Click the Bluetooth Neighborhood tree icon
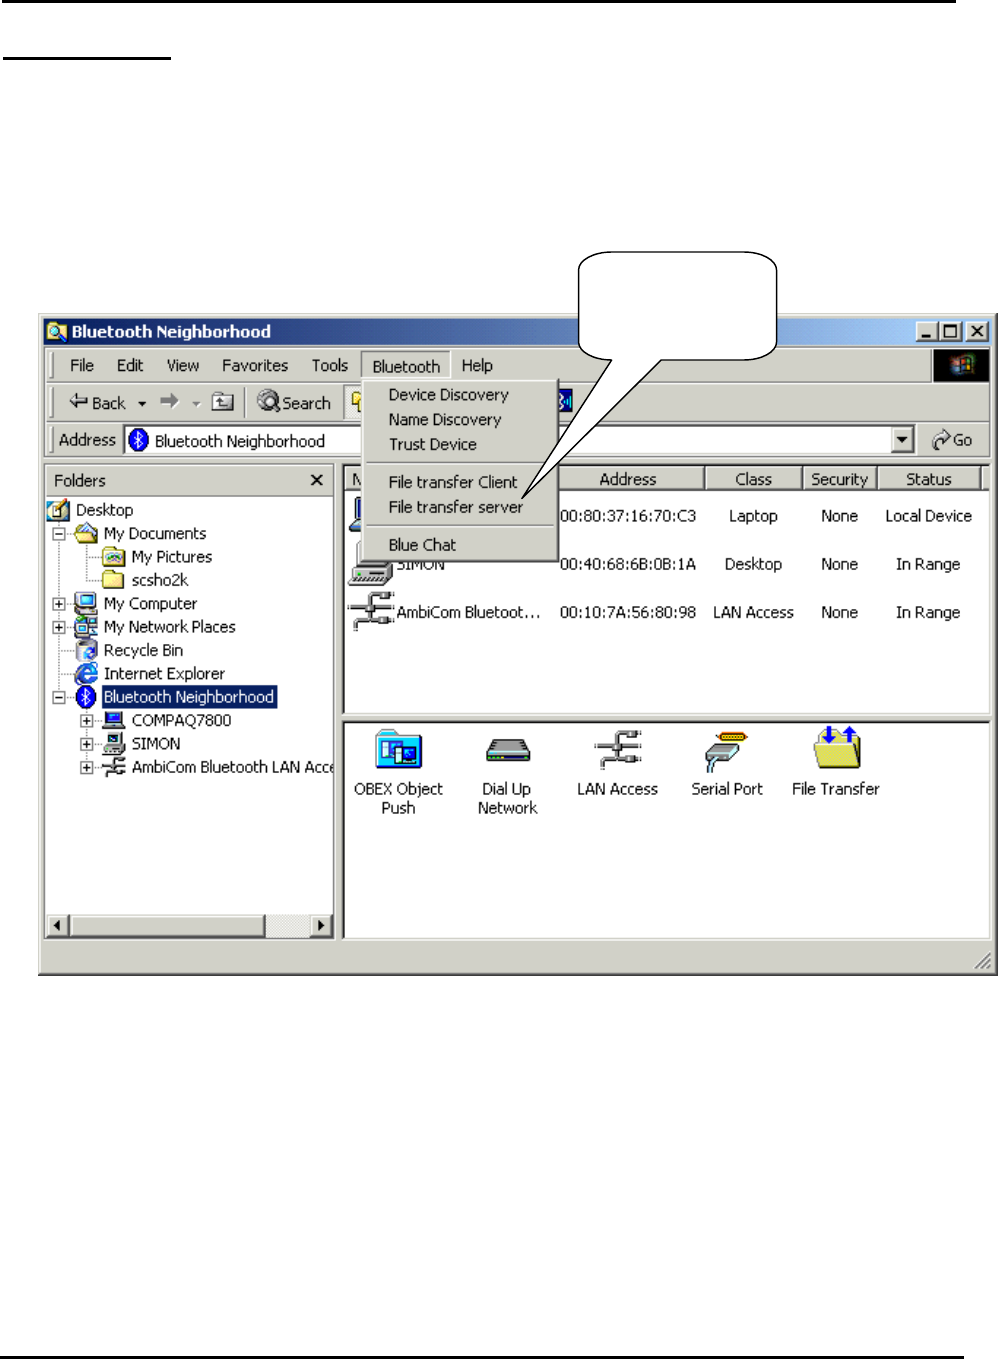Image resolution: width=998 pixels, height=1359 pixels. click(x=87, y=696)
